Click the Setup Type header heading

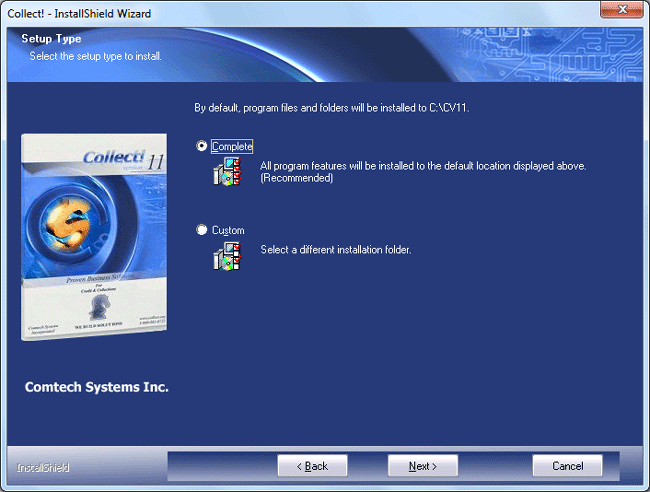point(51,39)
